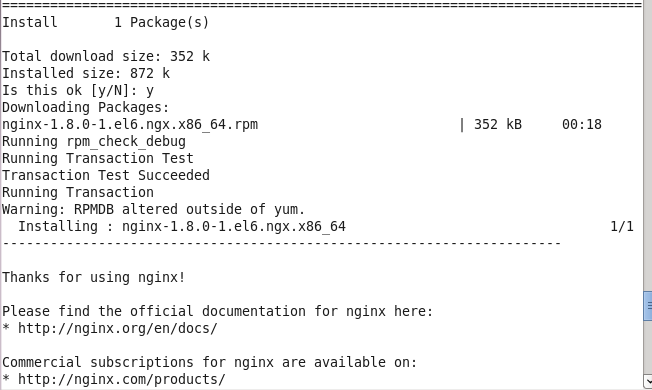
Task: Click the 'Install 1 Package(s)' summary line
Action: coord(106,22)
